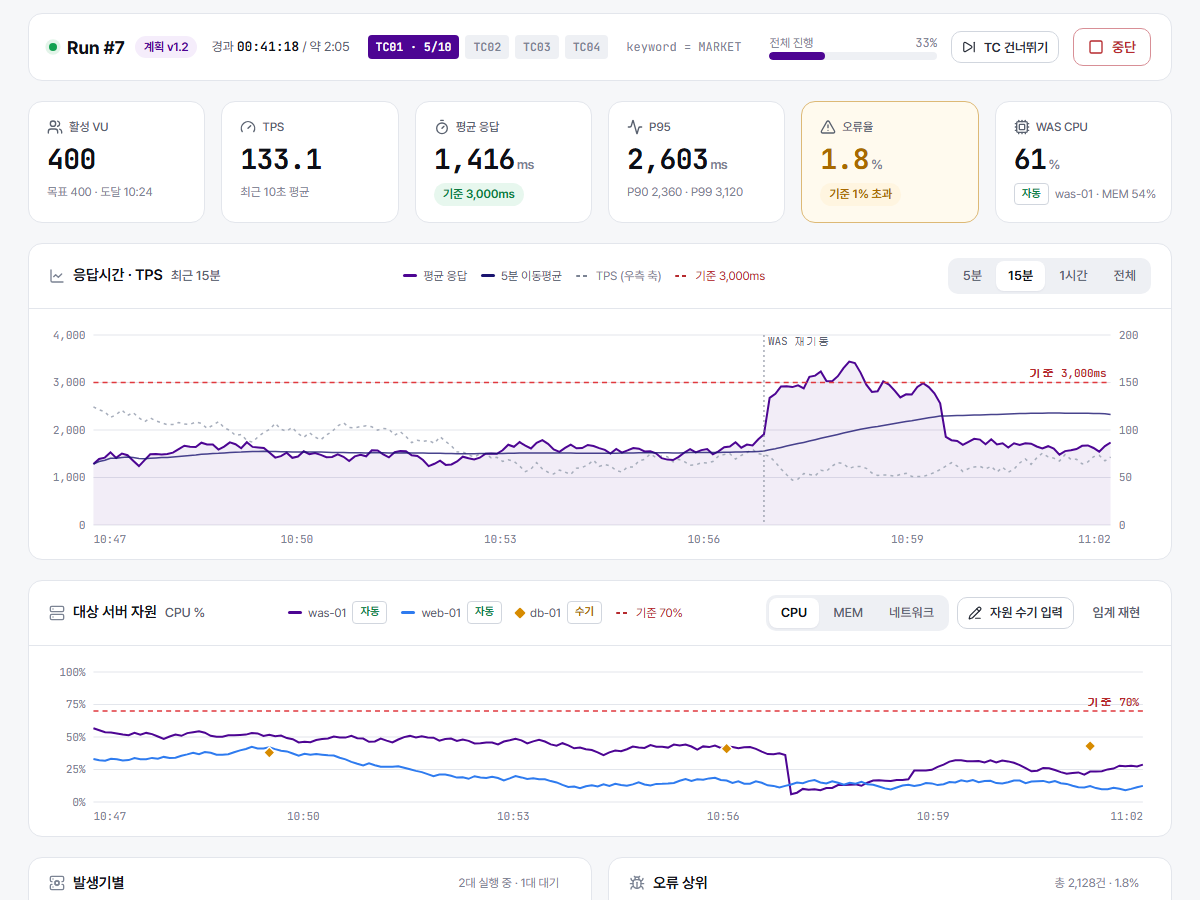
Task: Click the 최근 10초 평균 caption
Action: coord(275,192)
